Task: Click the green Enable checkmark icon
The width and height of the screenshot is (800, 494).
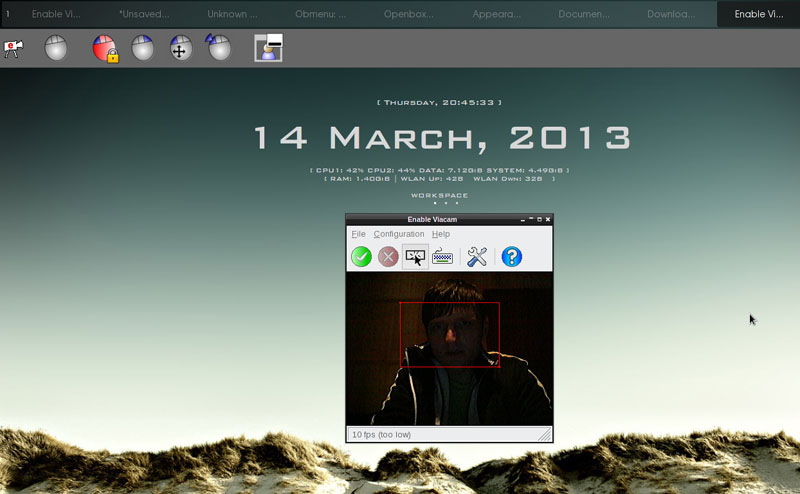Action: [x=361, y=257]
